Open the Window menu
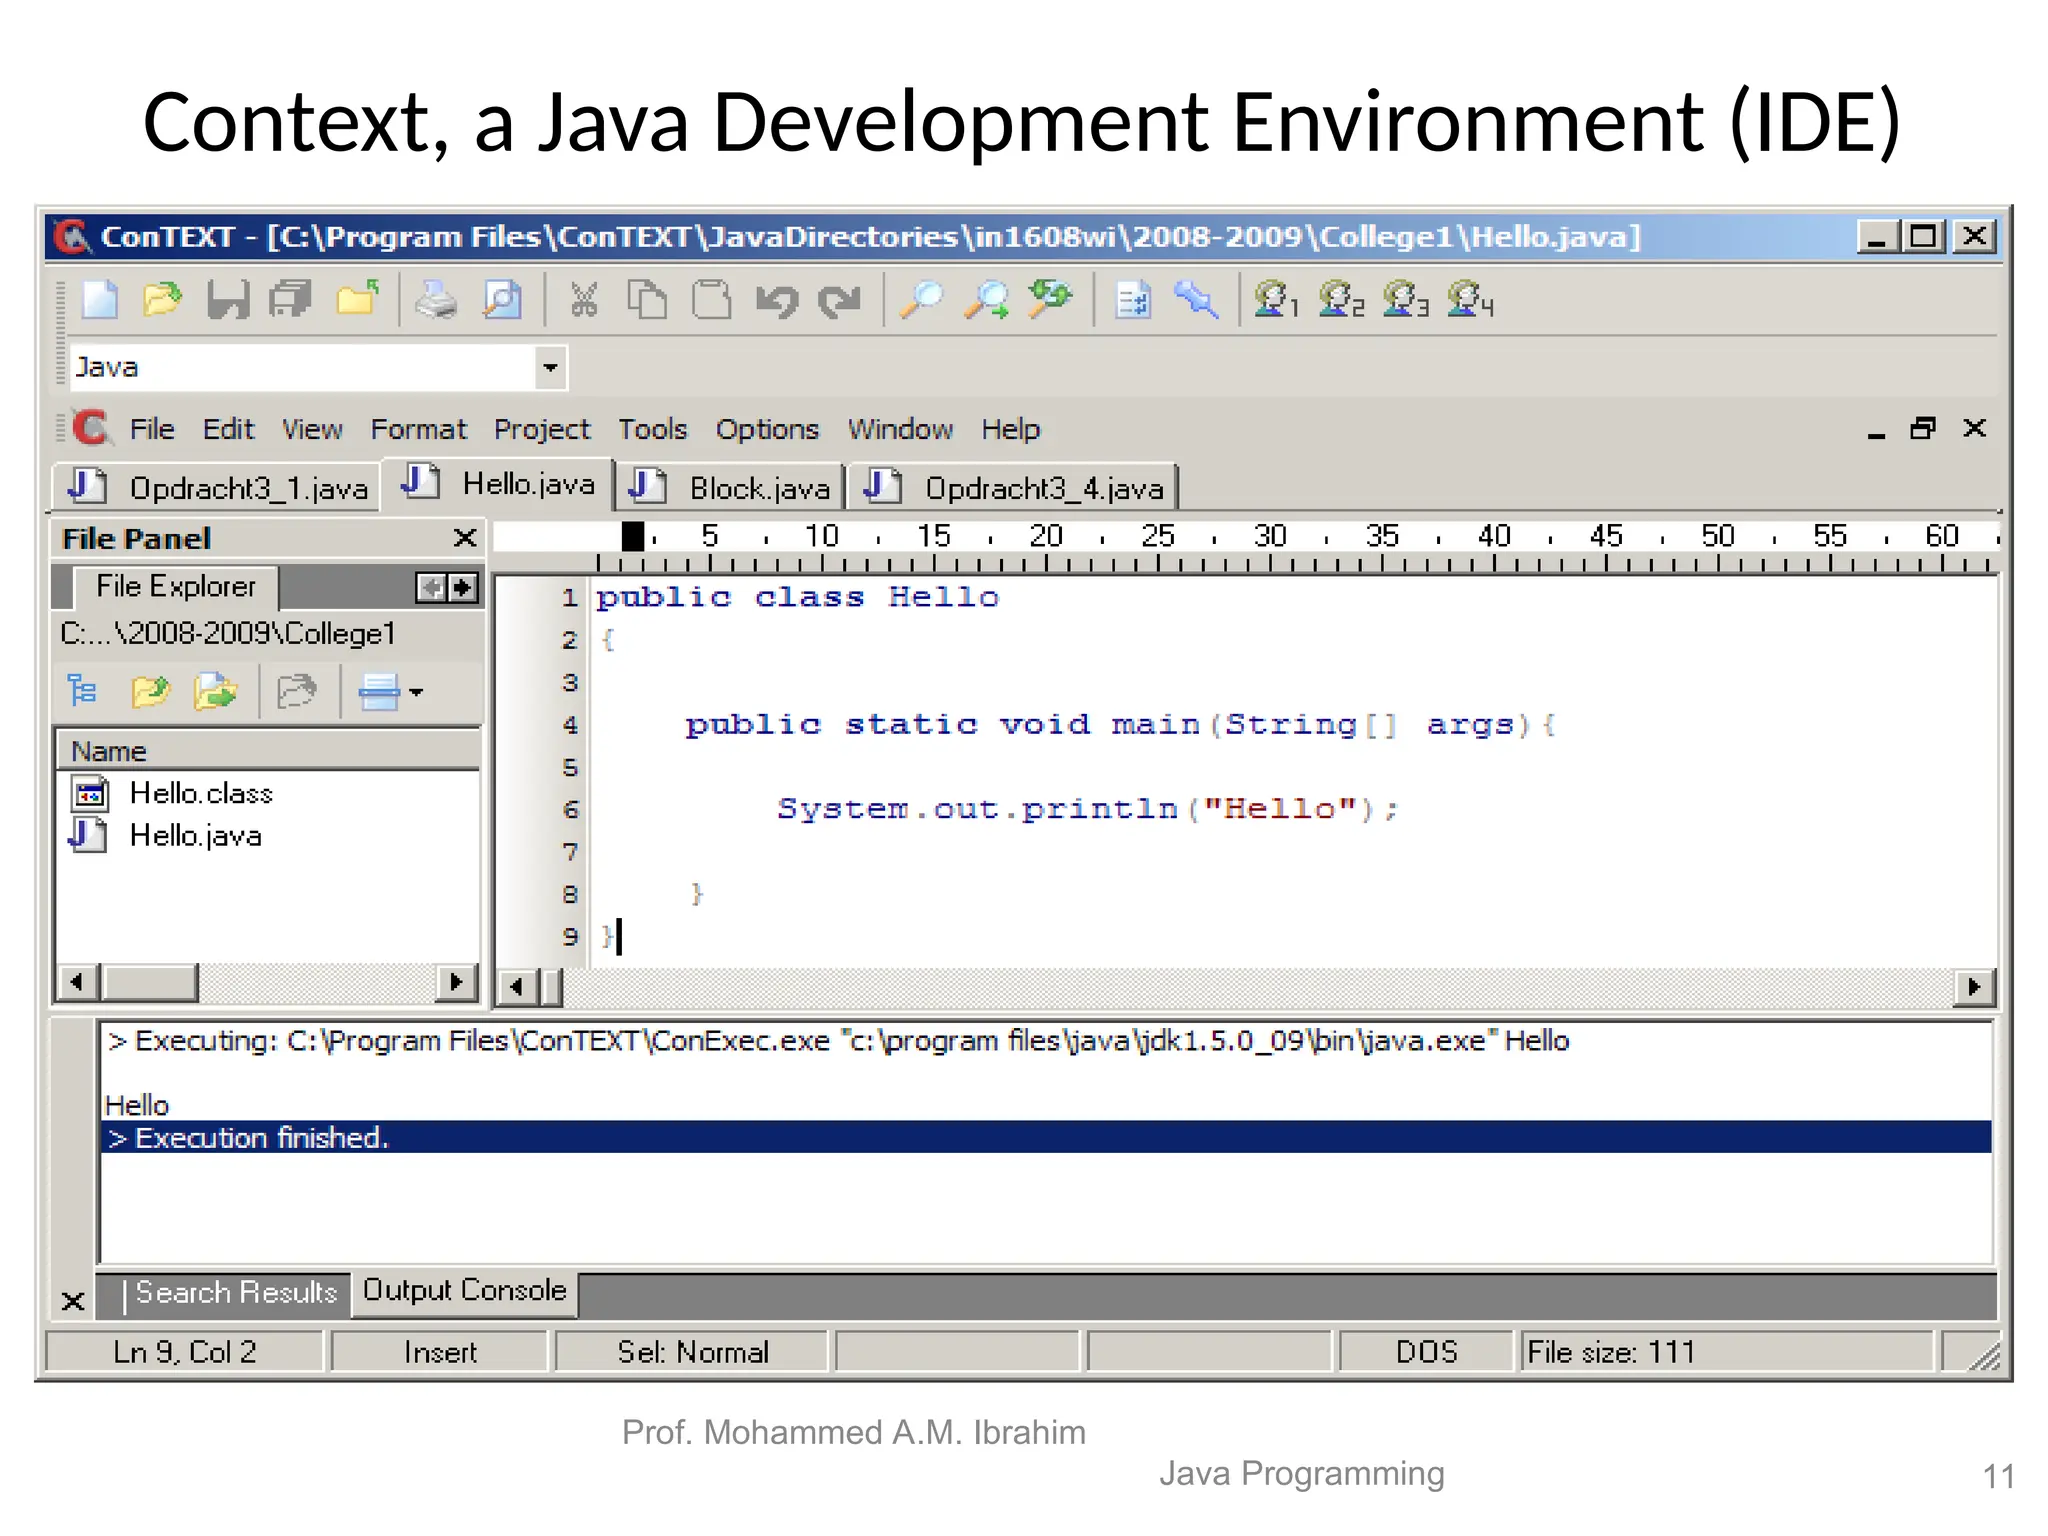 pos(900,429)
